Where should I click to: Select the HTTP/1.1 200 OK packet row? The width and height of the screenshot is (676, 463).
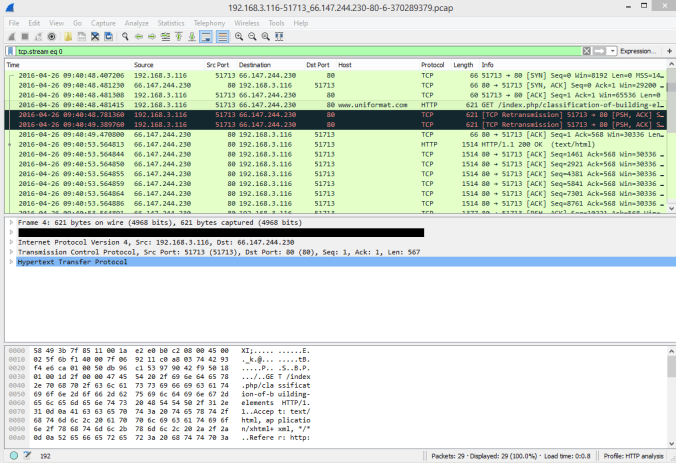pyautogui.click(x=336, y=144)
